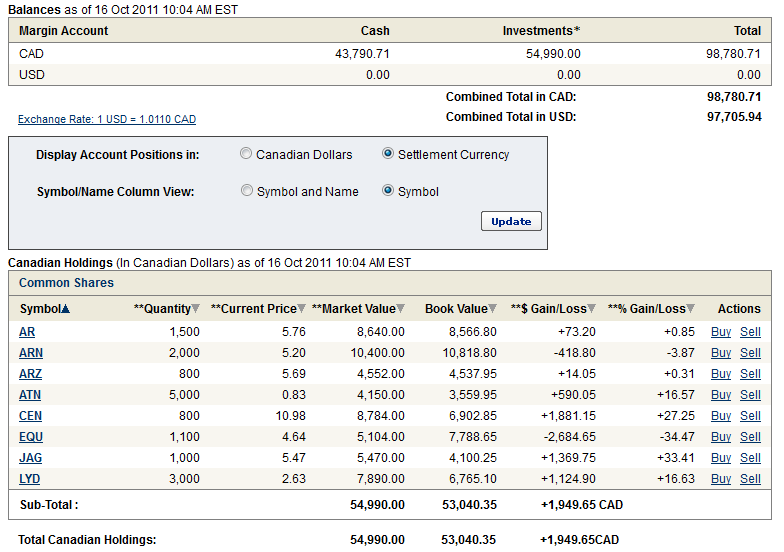Image resolution: width=784 pixels, height=552 pixels.
Task: Click Sell for JAG shares
Action: (x=750, y=458)
